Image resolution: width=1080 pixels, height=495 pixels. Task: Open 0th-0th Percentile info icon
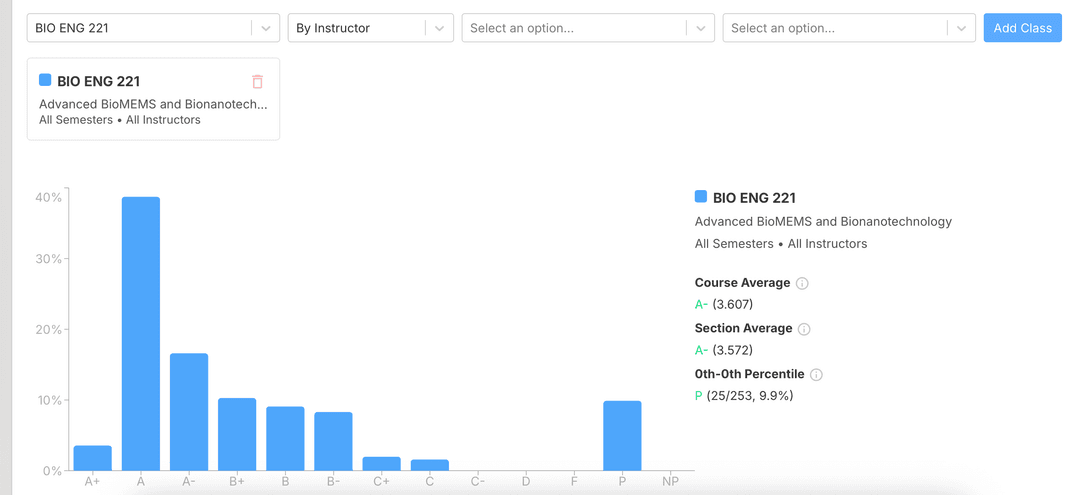[x=816, y=375]
